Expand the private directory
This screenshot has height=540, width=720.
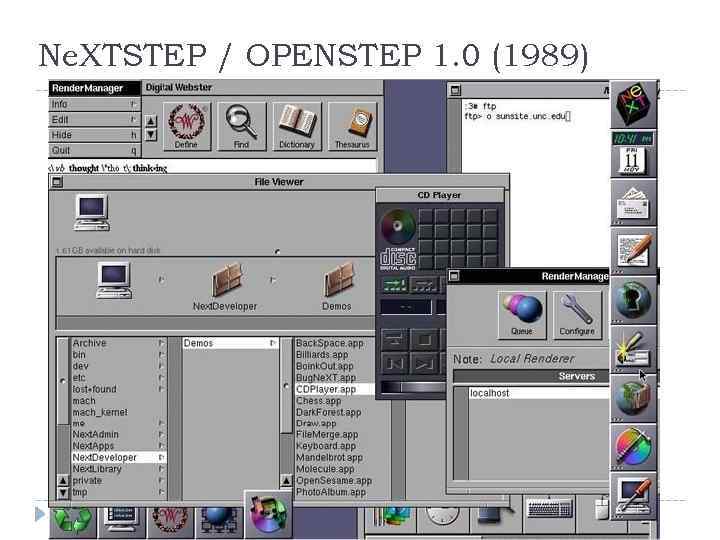161,480
